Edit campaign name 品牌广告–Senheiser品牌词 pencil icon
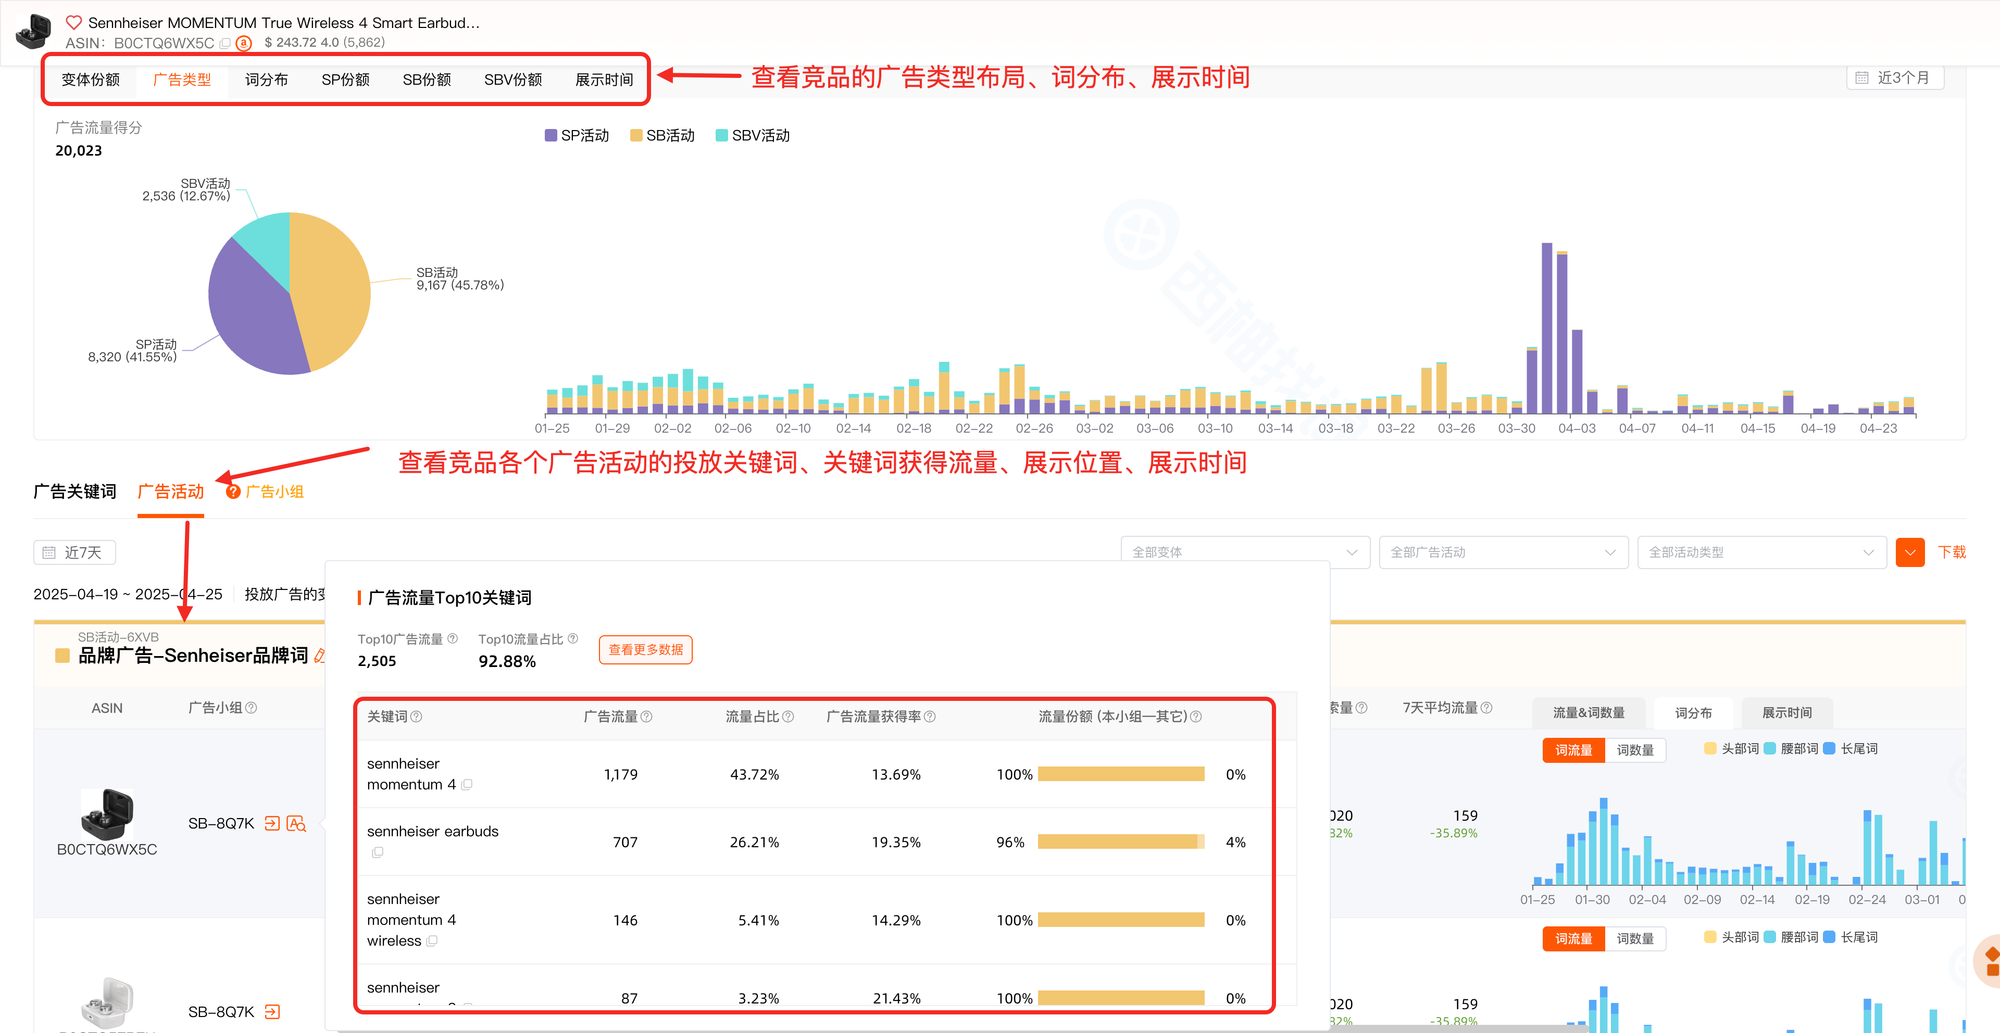Viewport: 2000px width, 1033px height. pos(320,656)
